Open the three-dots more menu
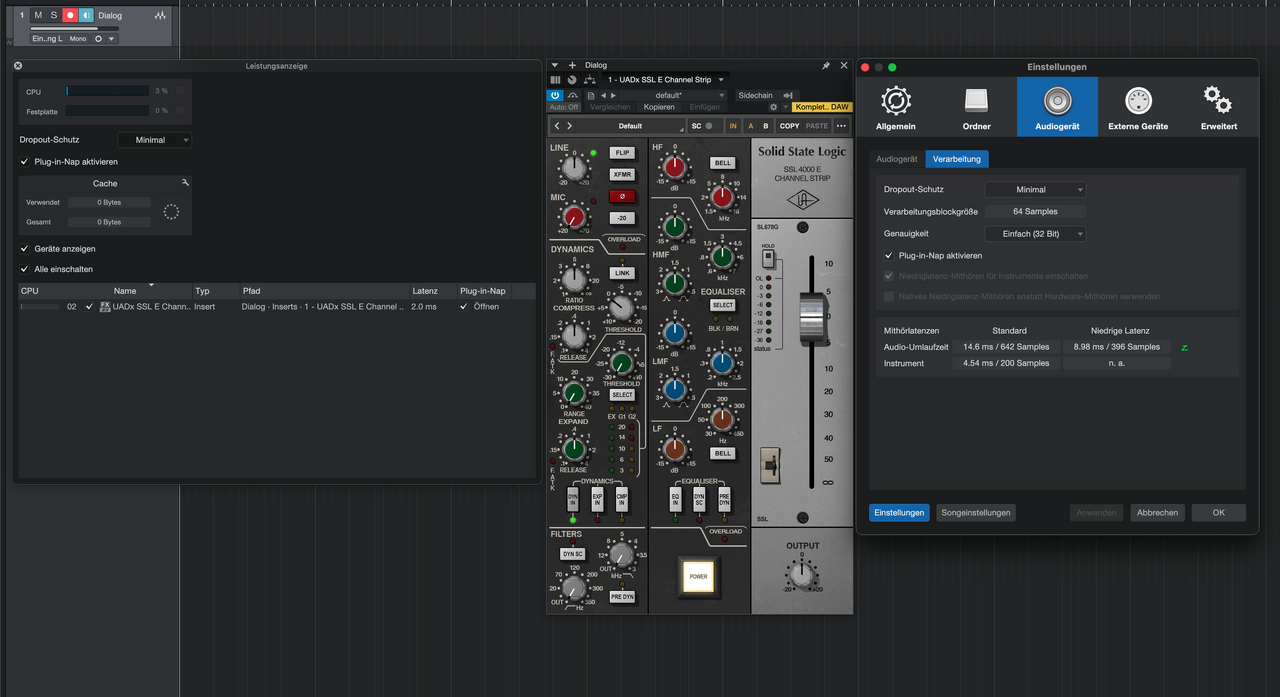Screen dimensions: 1280x697 tap(841, 126)
